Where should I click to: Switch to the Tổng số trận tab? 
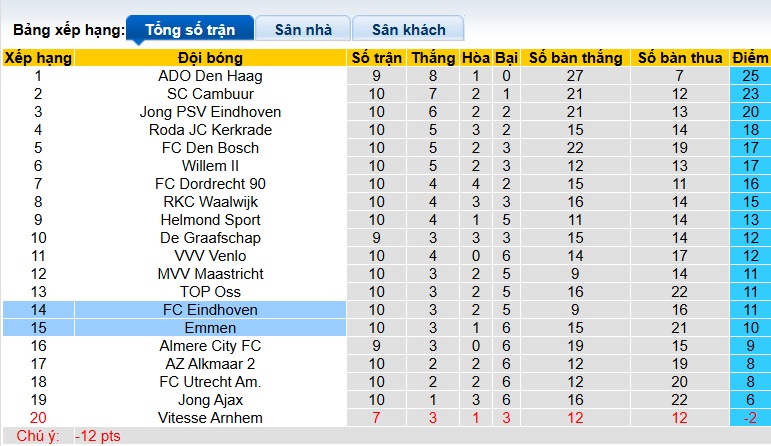[190, 29]
